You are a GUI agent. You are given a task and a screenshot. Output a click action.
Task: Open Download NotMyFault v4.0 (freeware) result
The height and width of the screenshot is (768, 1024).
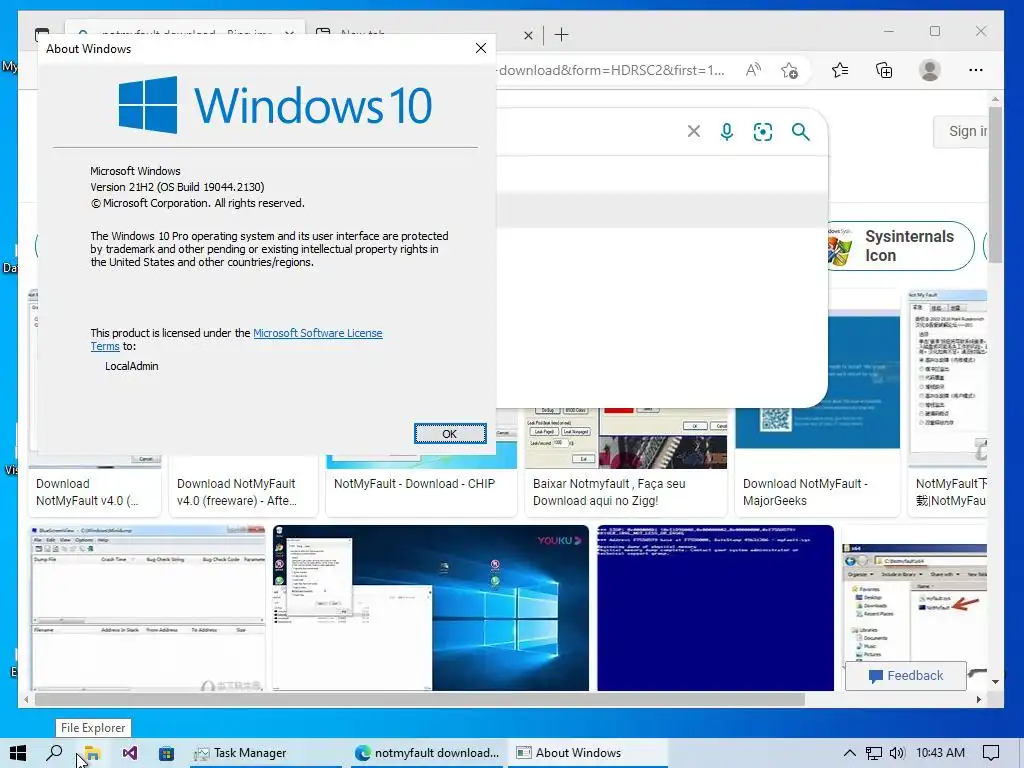pyautogui.click(x=243, y=492)
